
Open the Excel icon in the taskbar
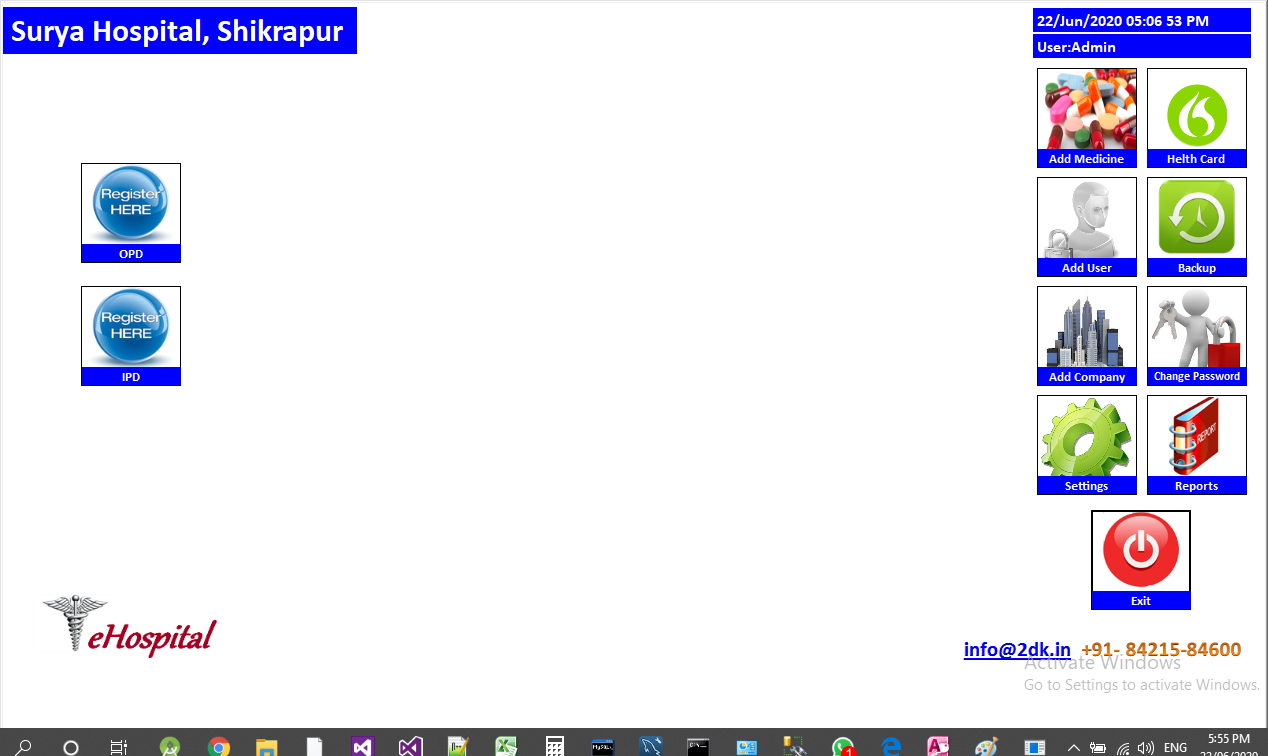[x=507, y=746]
